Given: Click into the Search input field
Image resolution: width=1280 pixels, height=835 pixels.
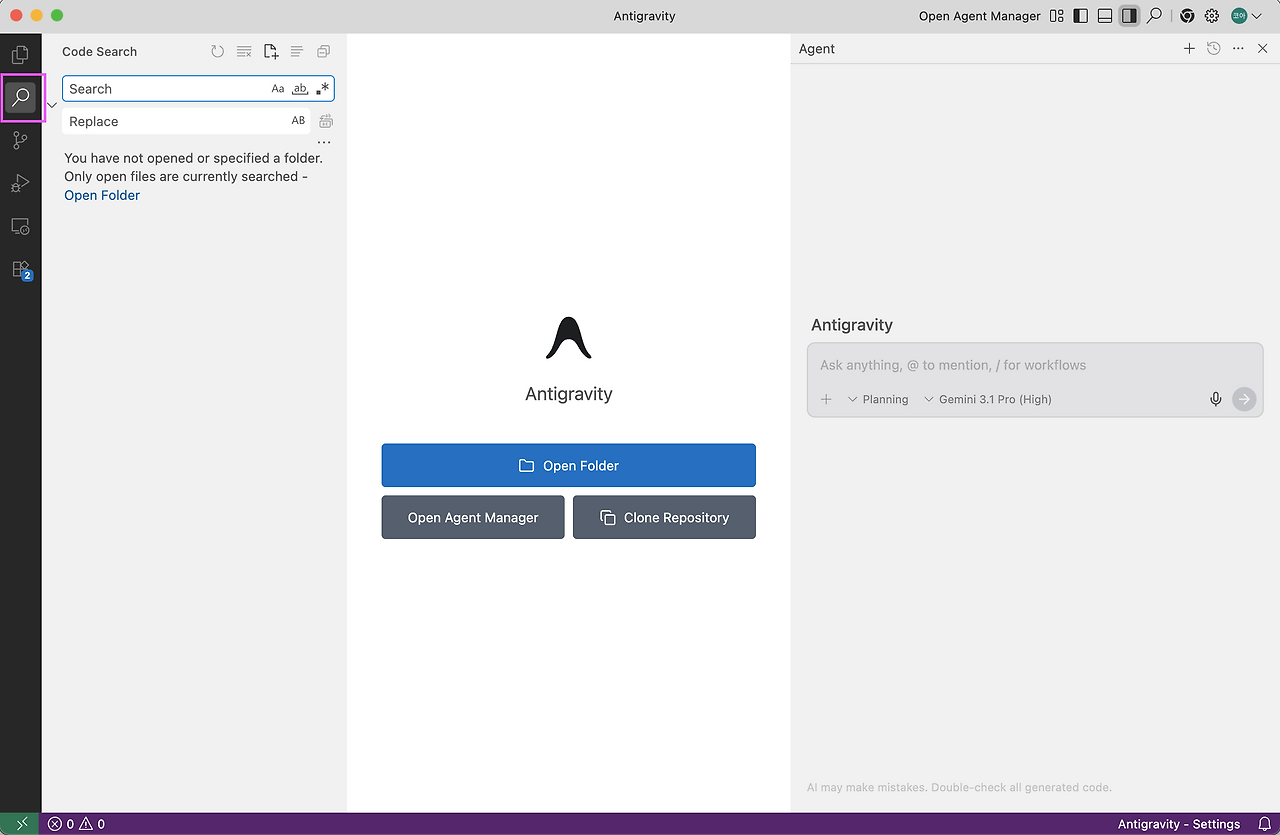Looking at the screenshot, I should click(x=198, y=89).
